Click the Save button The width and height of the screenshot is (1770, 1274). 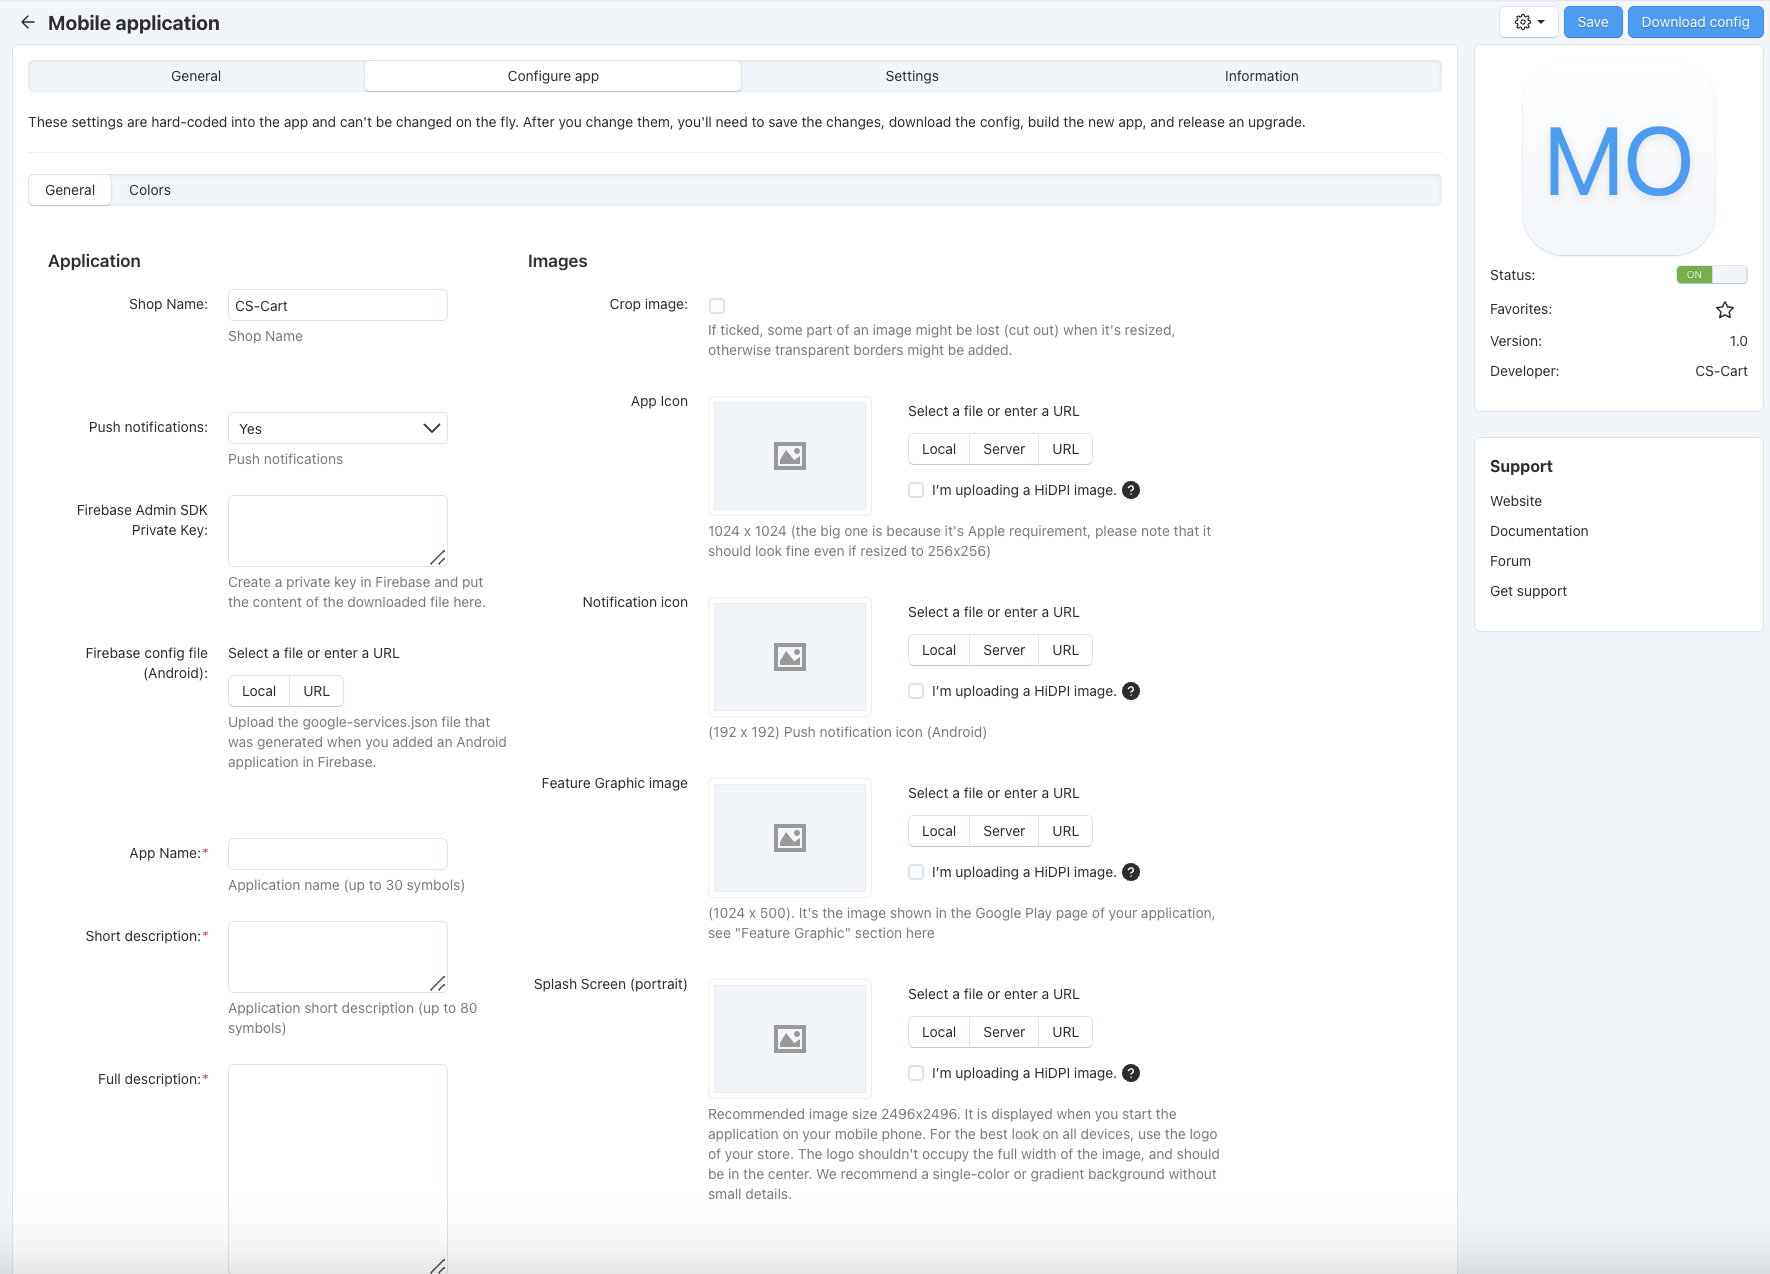[x=1593, y=22]
